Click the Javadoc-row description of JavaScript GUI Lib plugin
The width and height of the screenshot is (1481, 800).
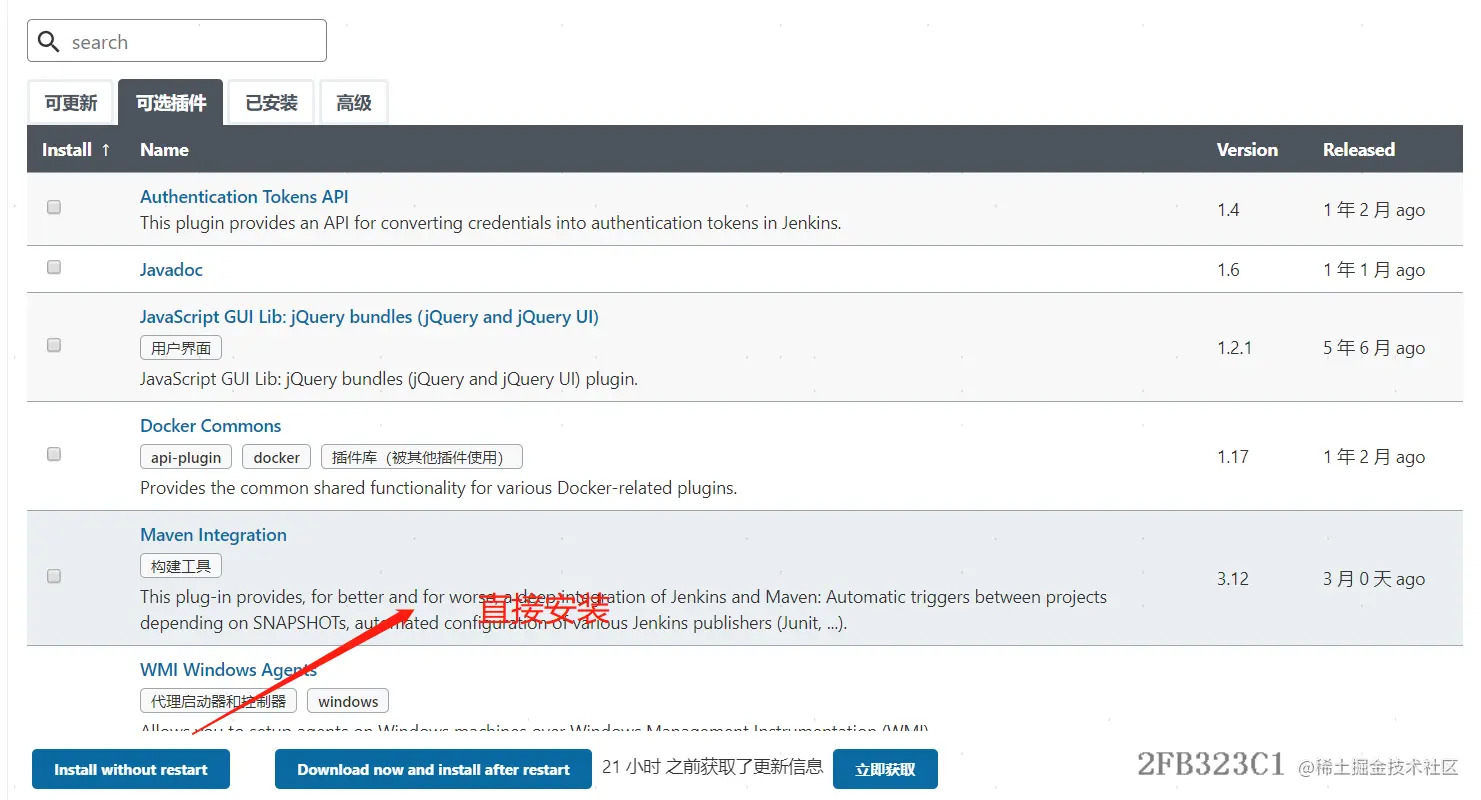pyautogui.click(x=389, y=379)
